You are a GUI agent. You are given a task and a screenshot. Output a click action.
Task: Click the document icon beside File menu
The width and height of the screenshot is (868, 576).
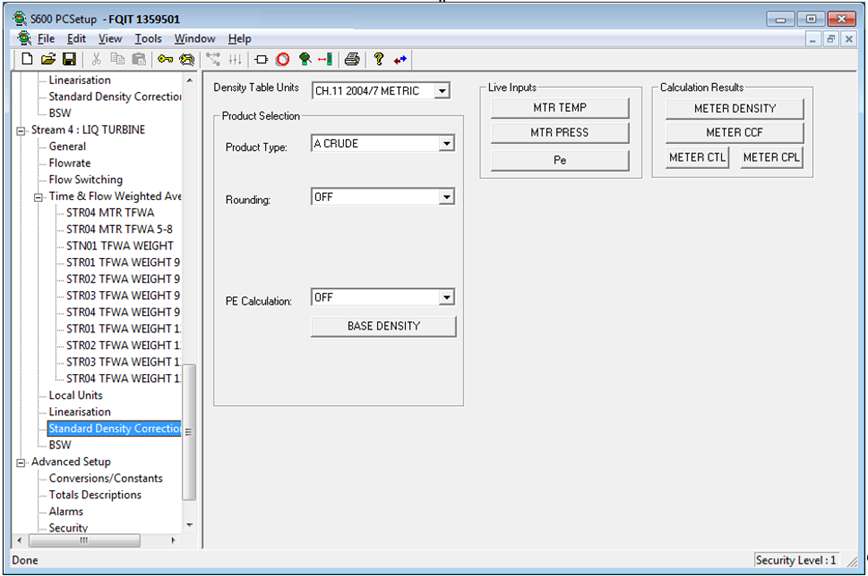click(x=24, y=38)
